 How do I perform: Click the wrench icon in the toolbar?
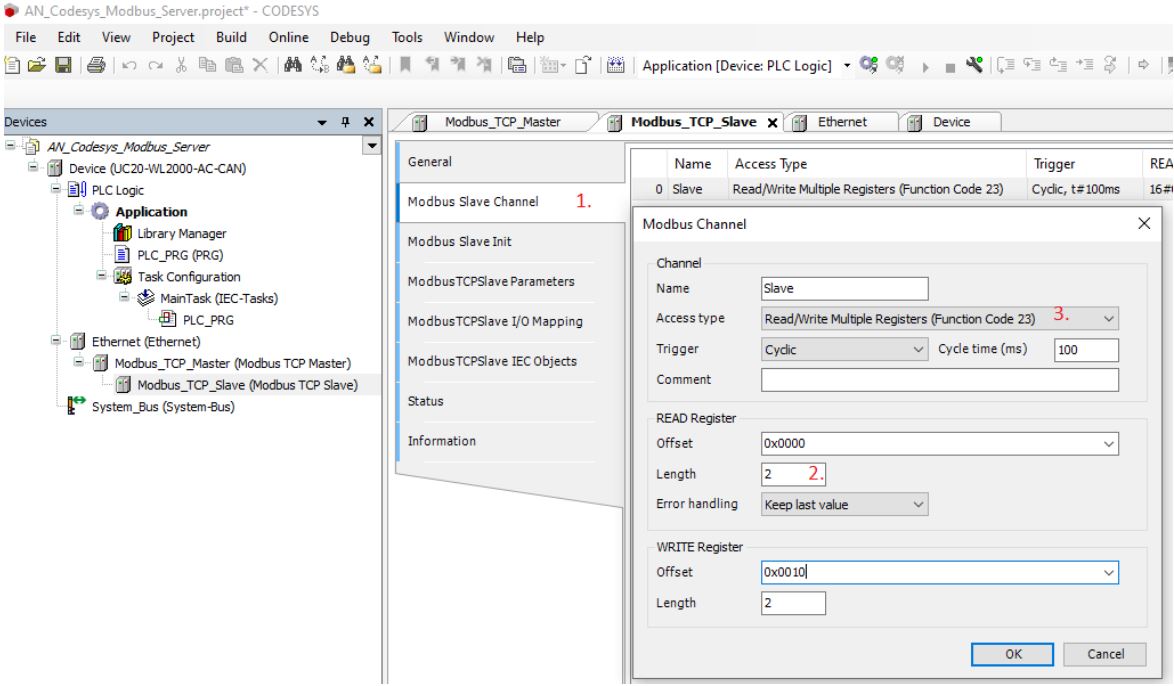click(x=974, y=65)
